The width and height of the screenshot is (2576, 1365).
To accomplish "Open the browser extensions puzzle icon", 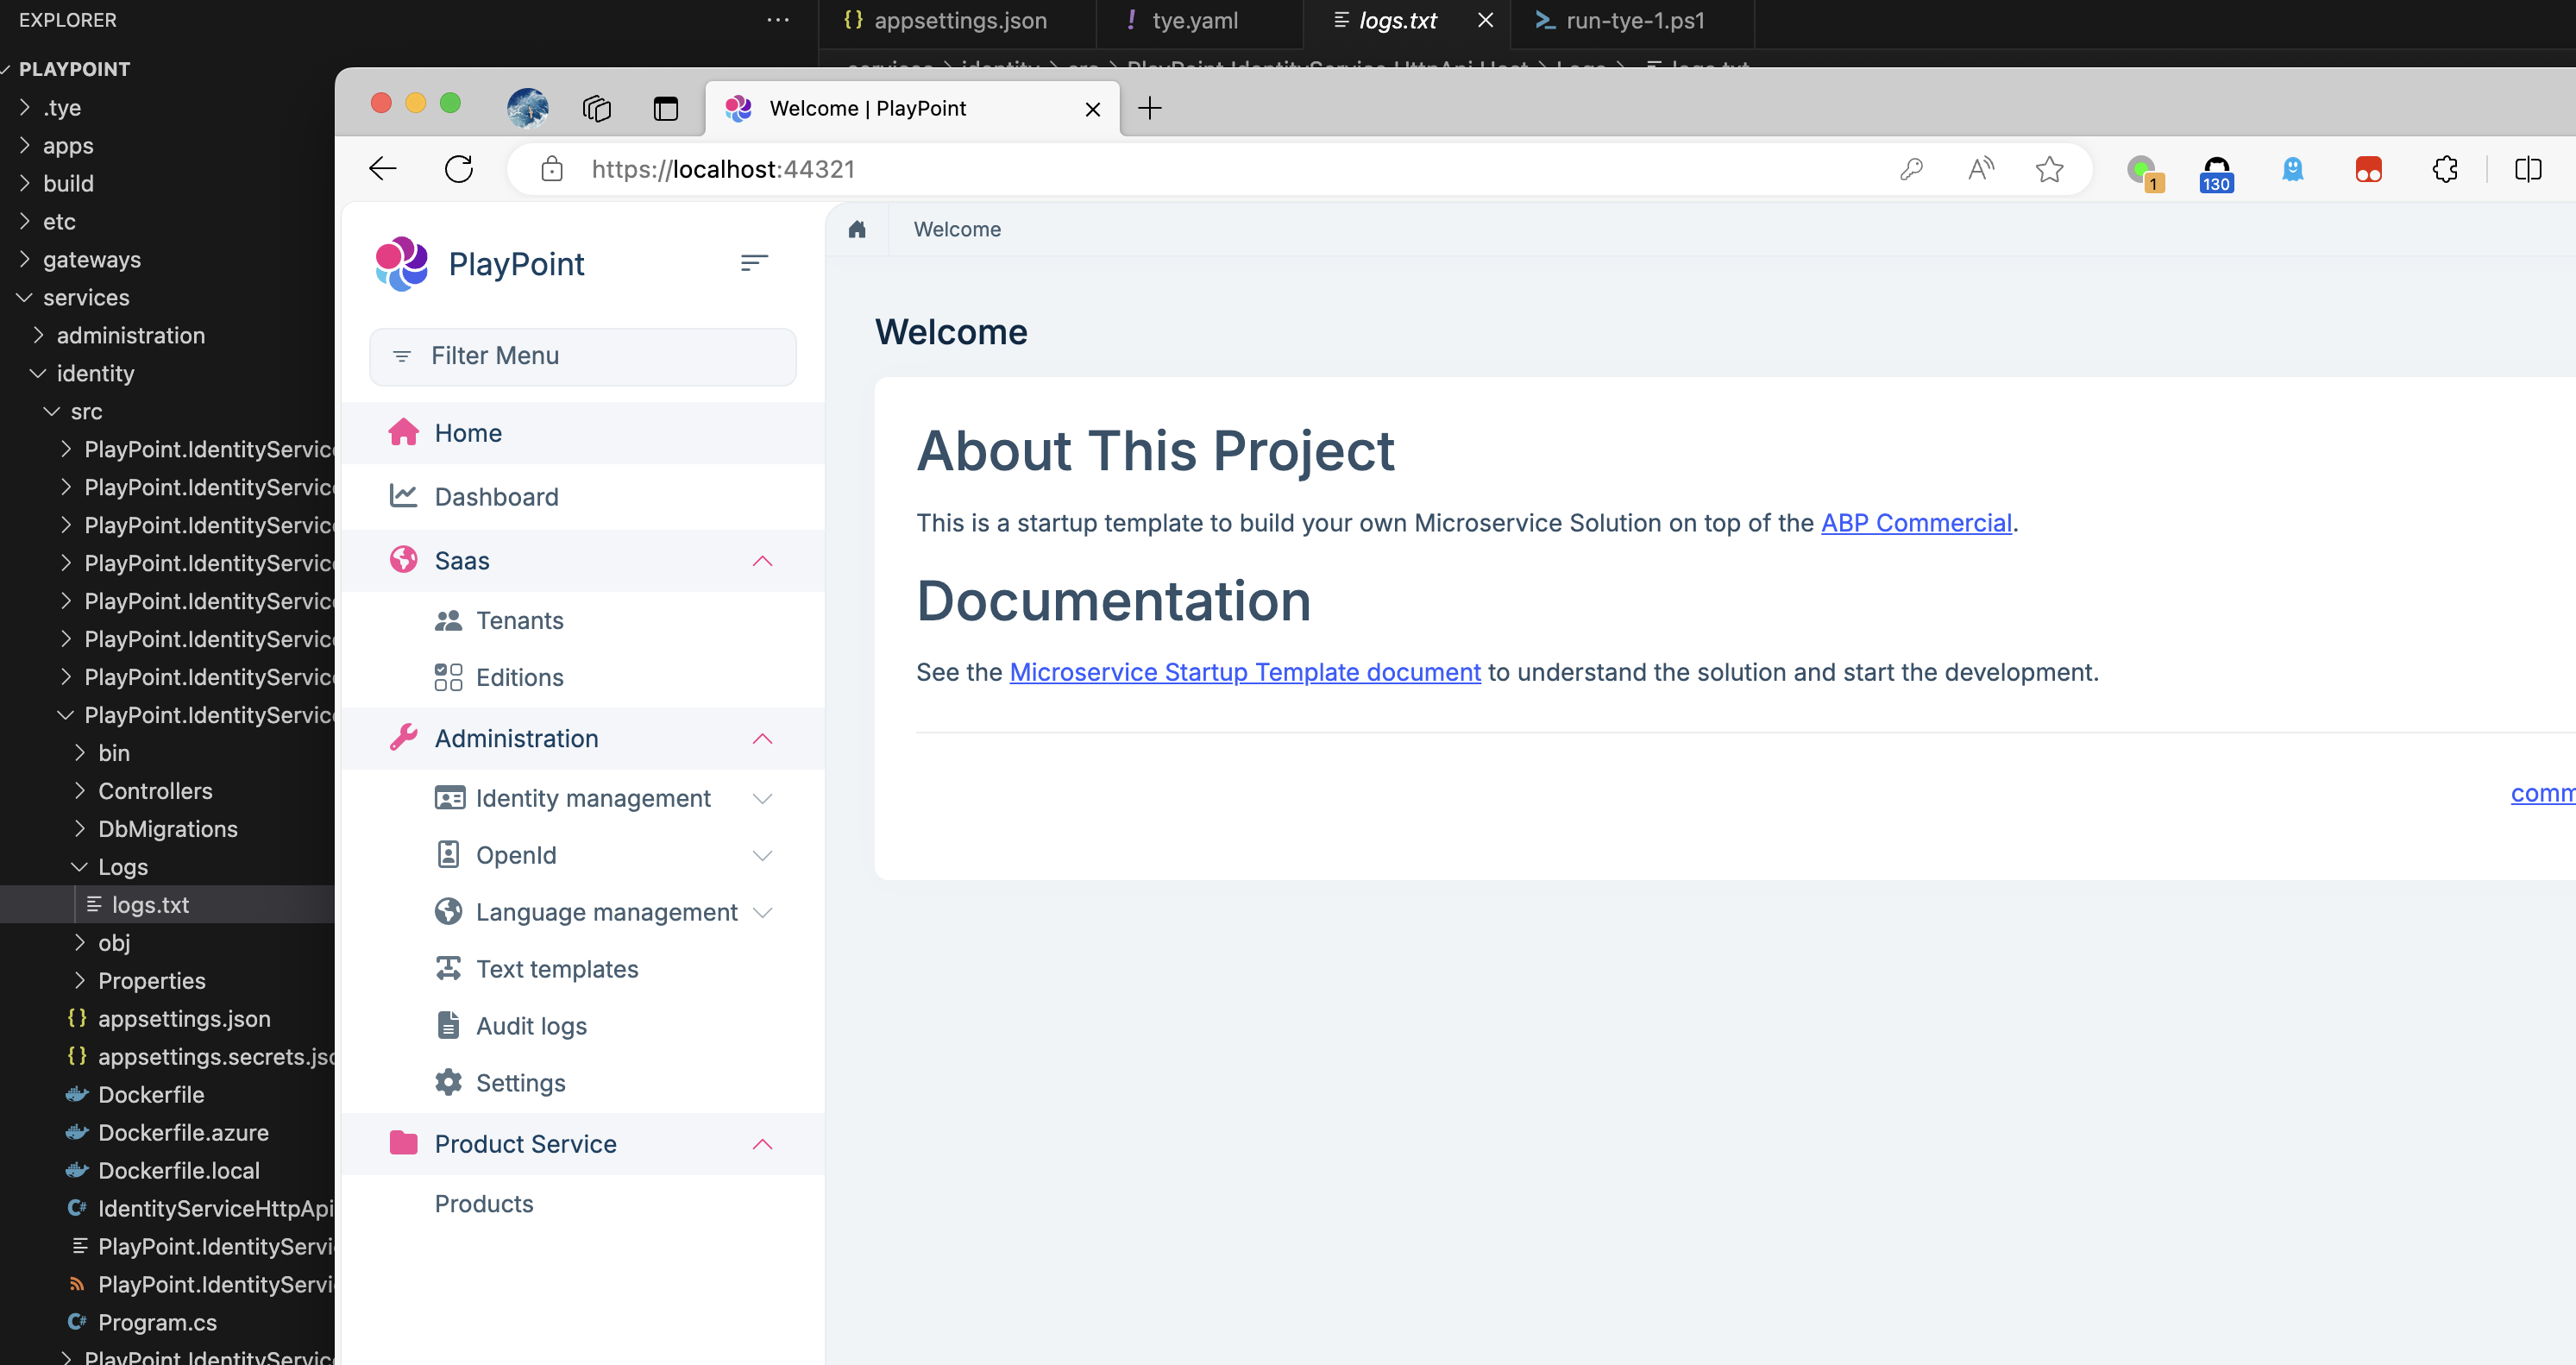I will [x=2445, y=169].
